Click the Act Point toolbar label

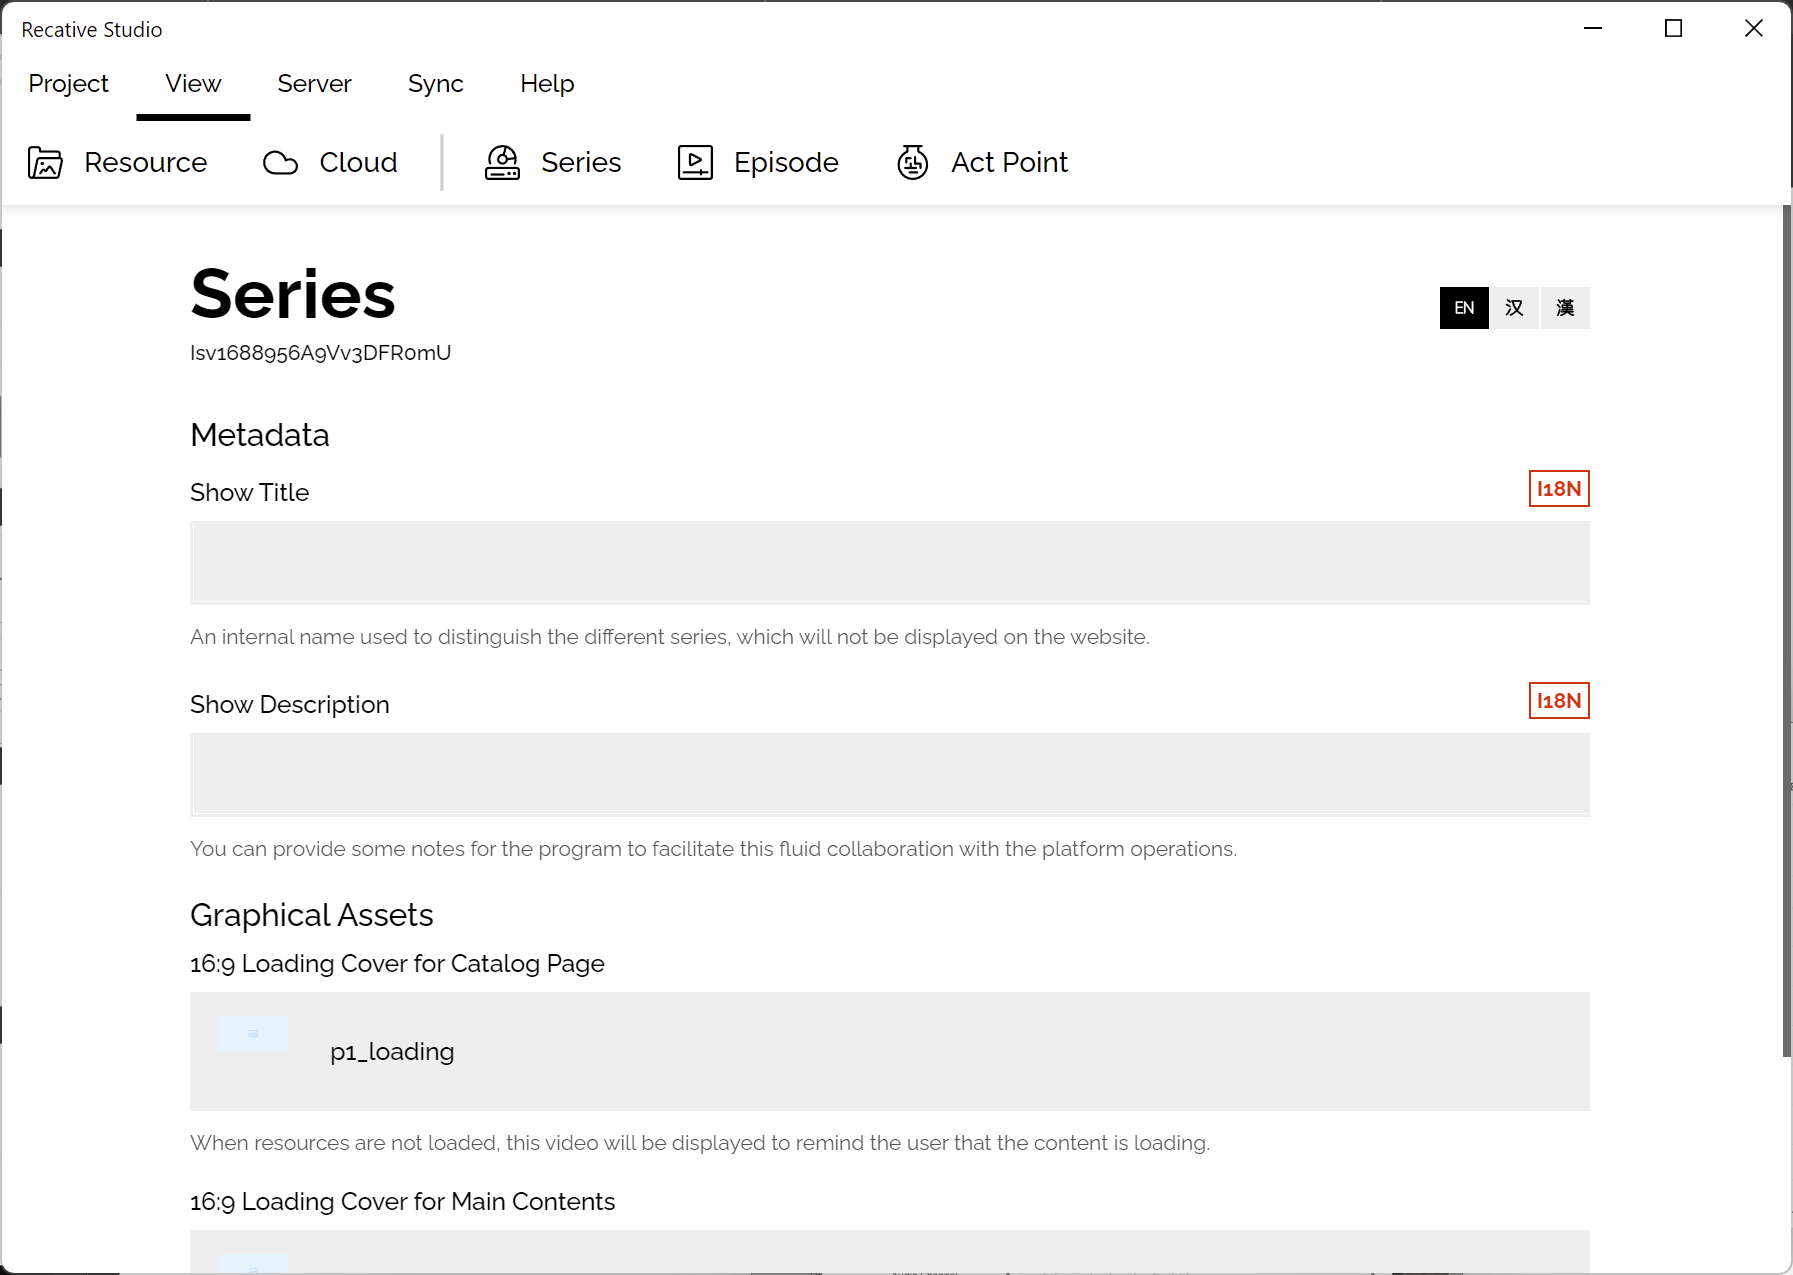[x=1009, y=162]
